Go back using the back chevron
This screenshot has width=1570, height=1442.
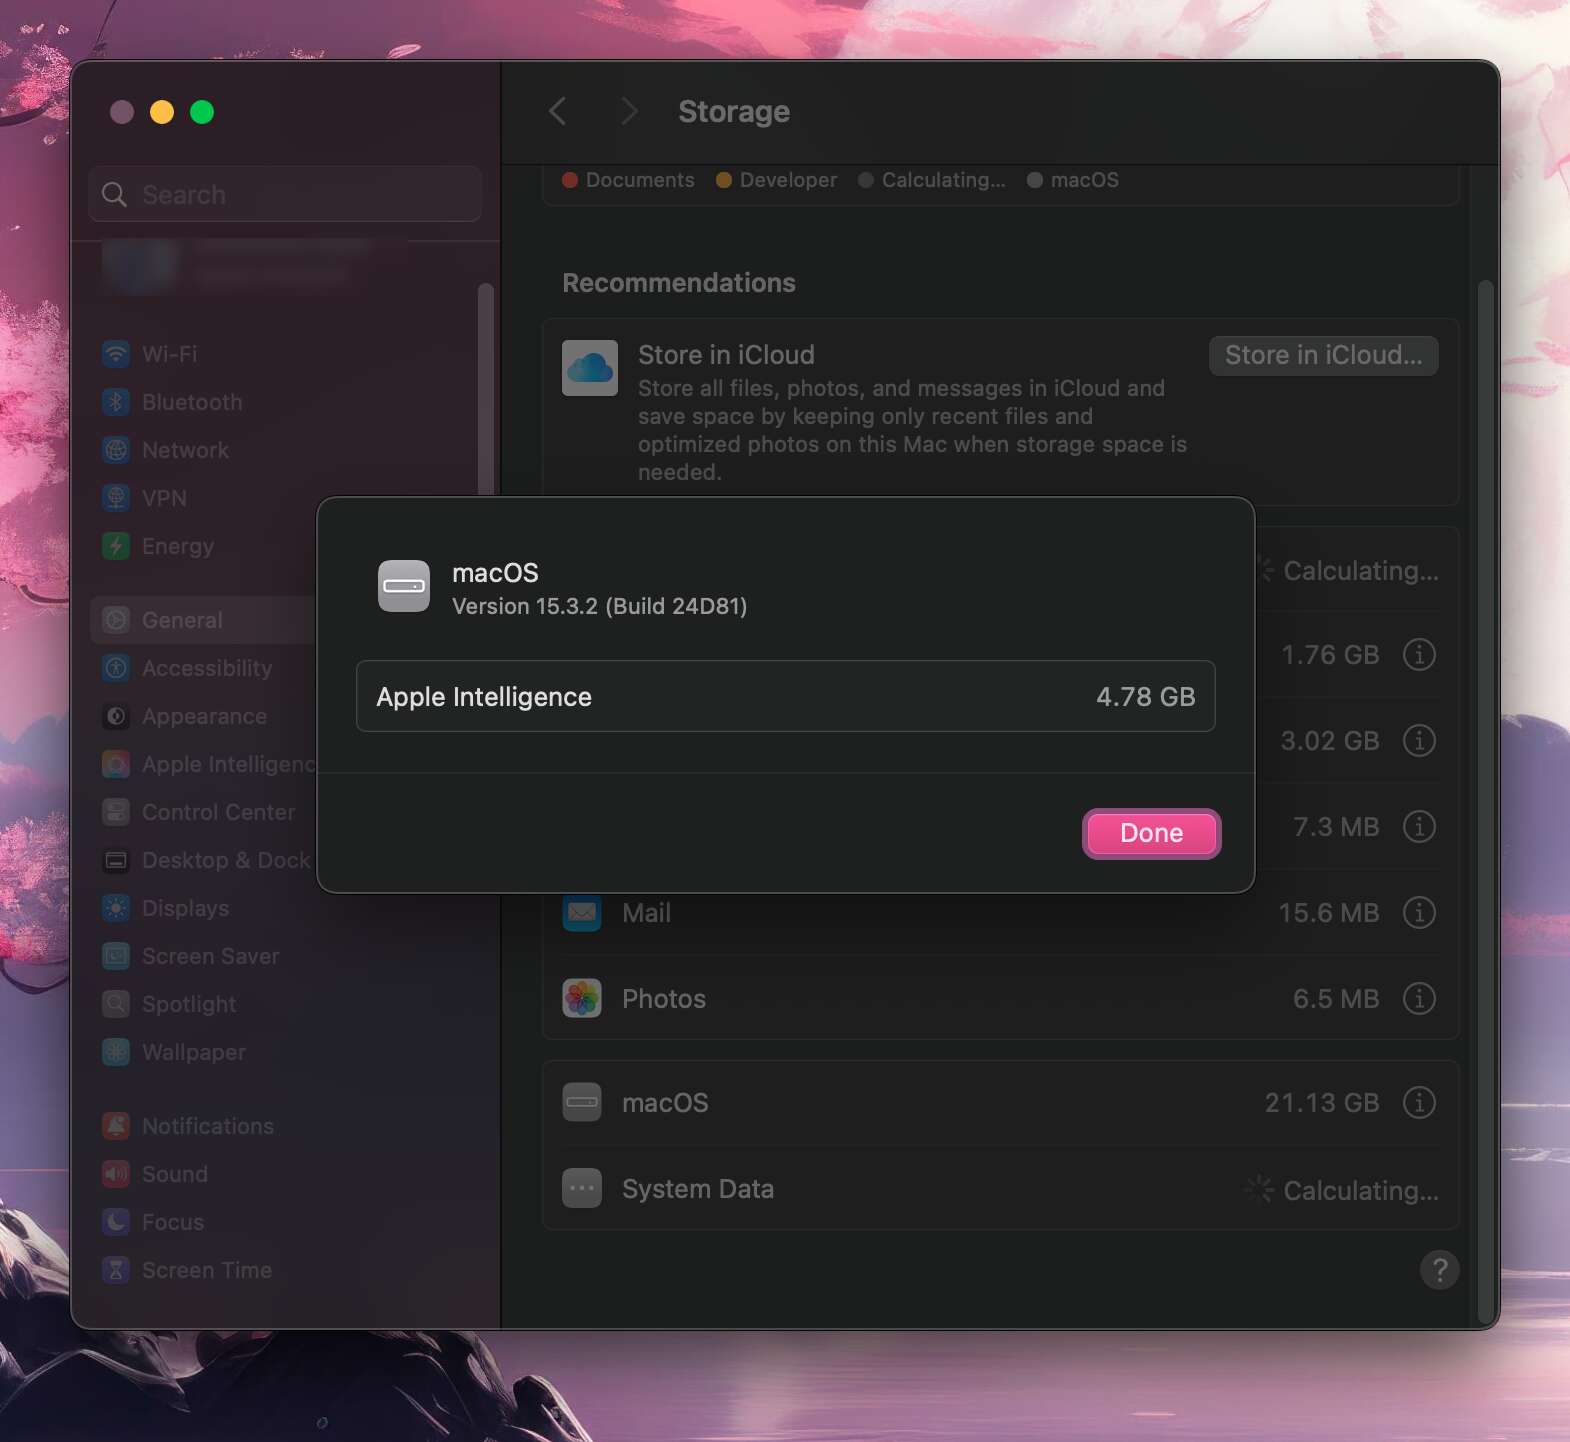click(558, 111)
